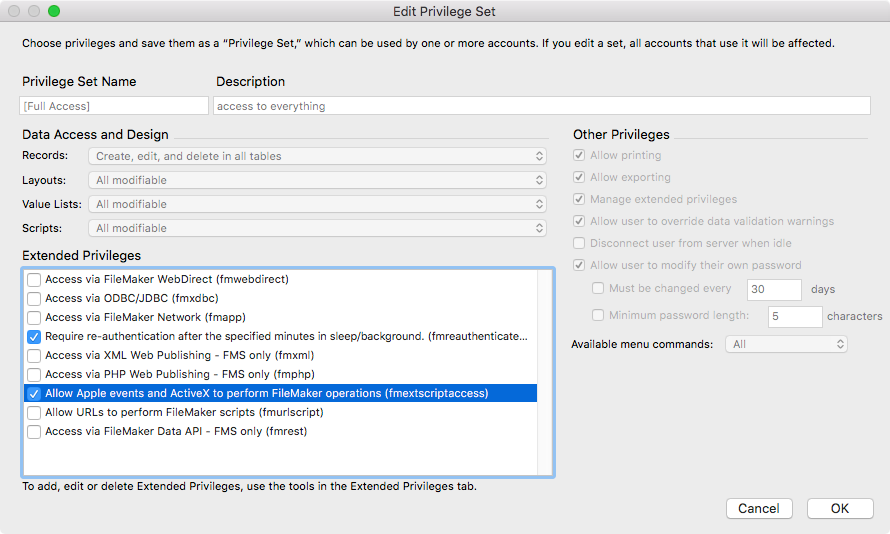Click the Privilege Set Name field
Image resolution: width=890 pixels, height=534 pixels.
pyautogui.click(x=114, y=106)
